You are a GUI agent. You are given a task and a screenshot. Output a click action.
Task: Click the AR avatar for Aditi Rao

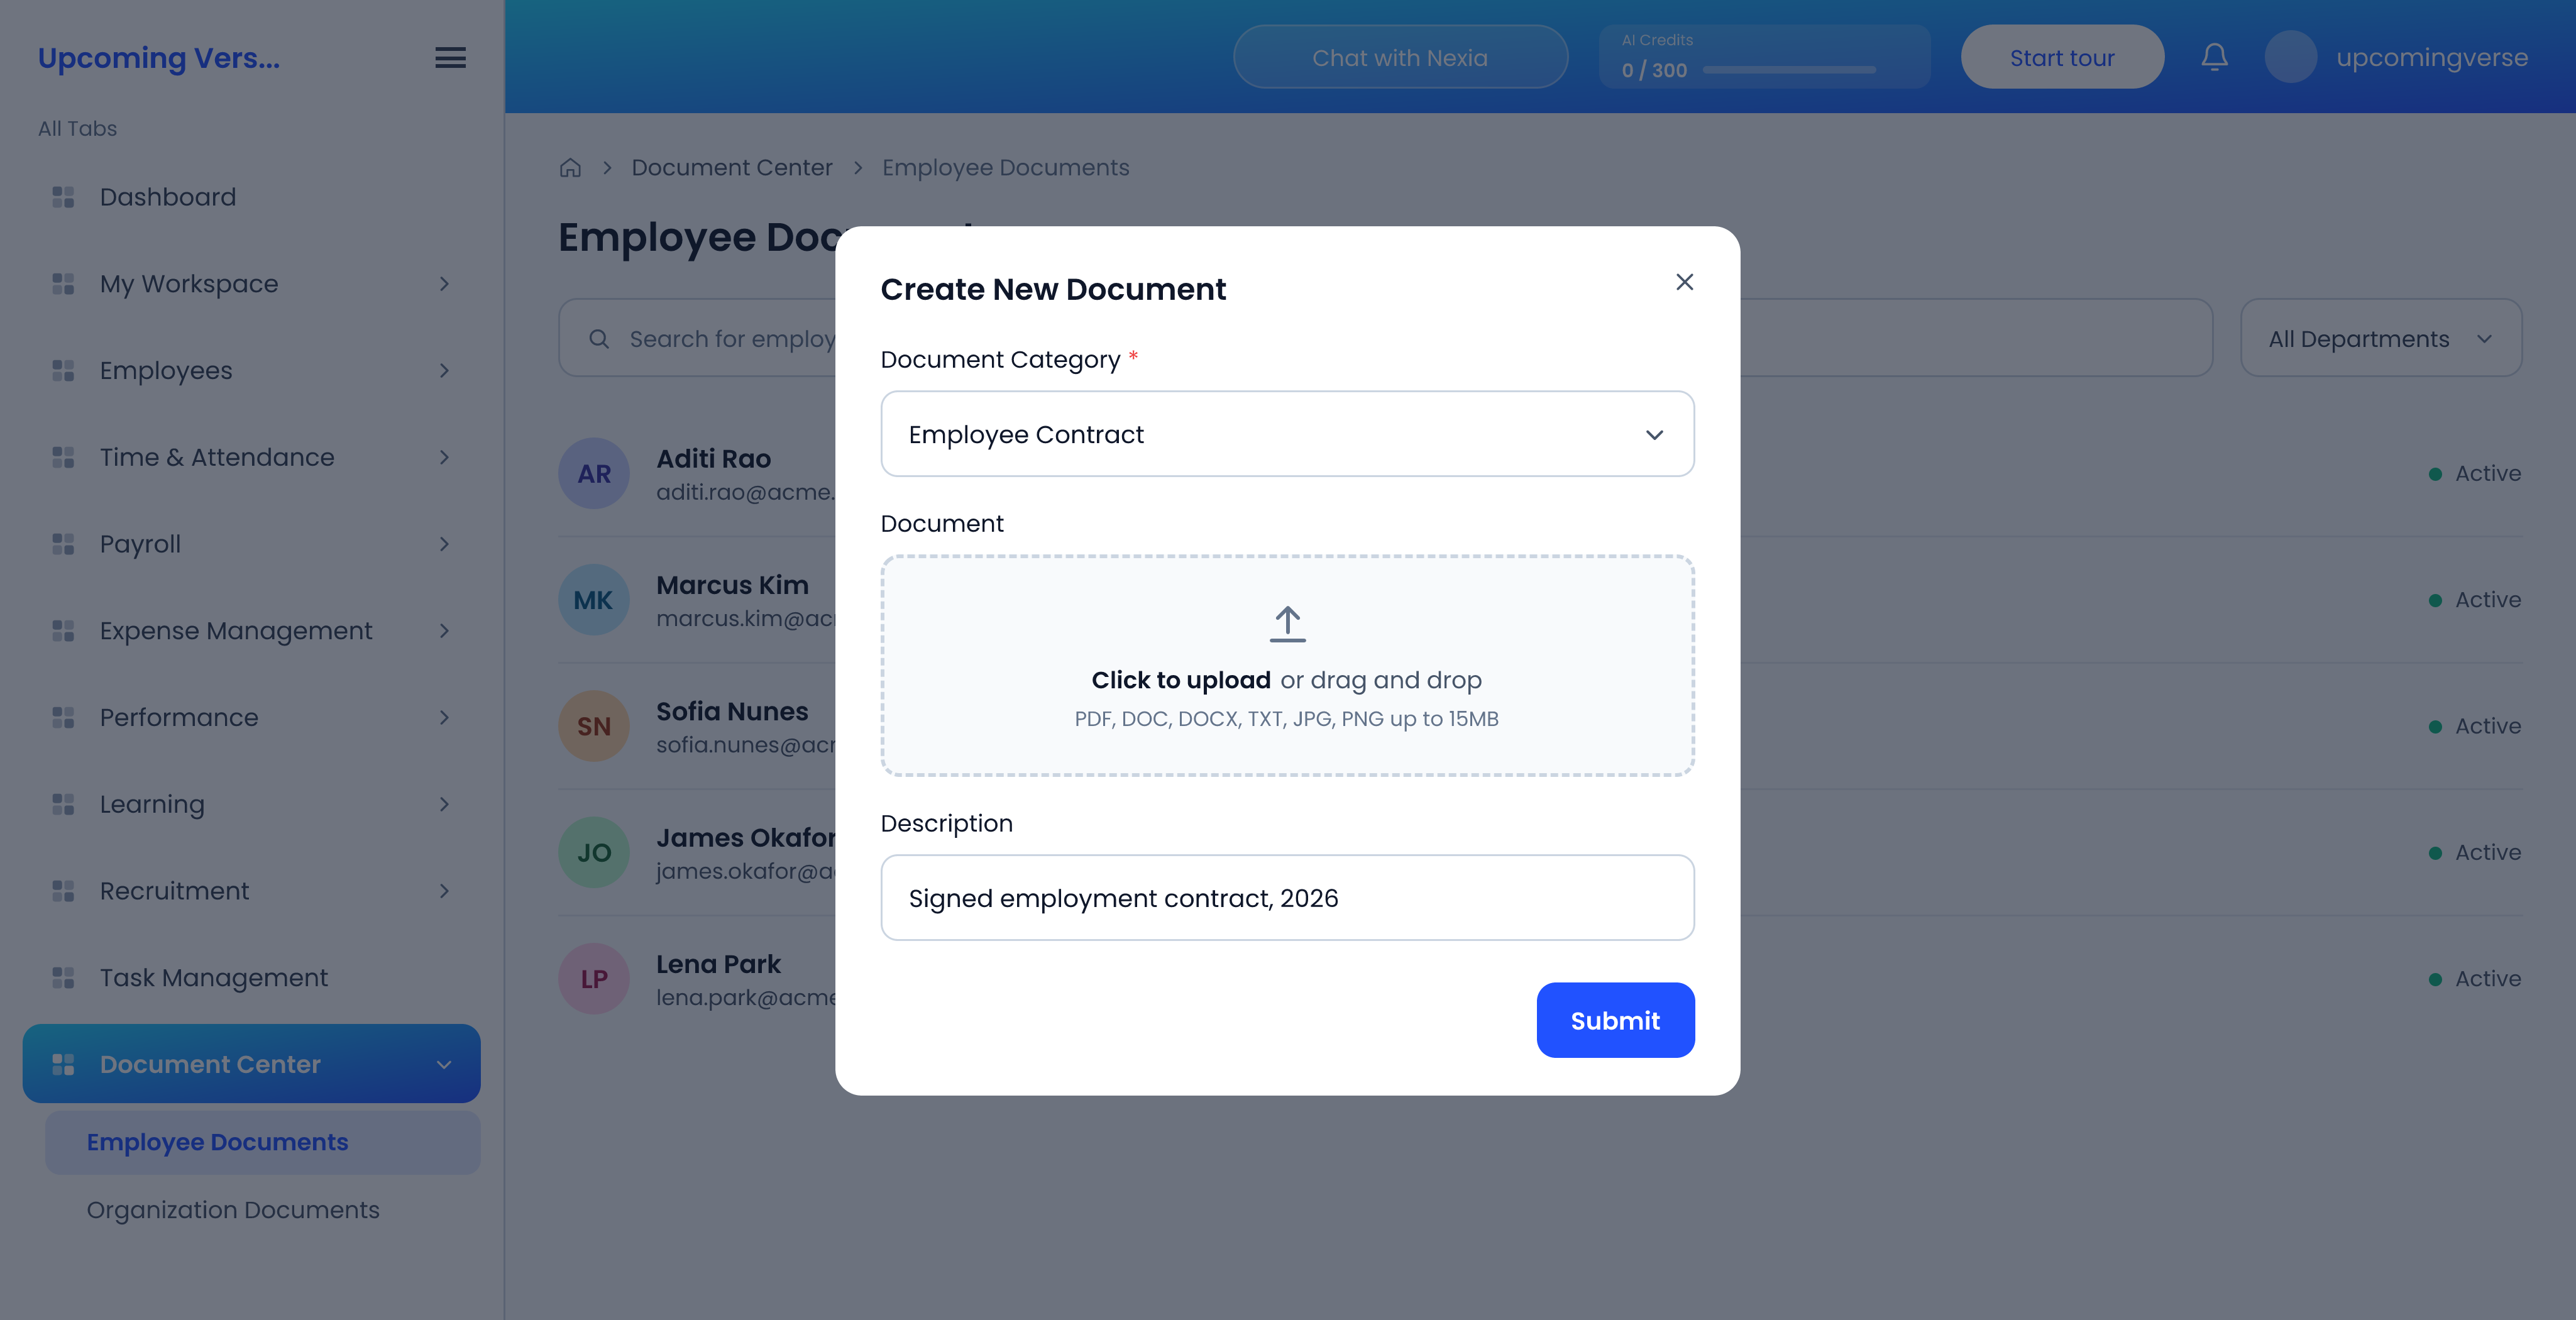click(594, 473)
